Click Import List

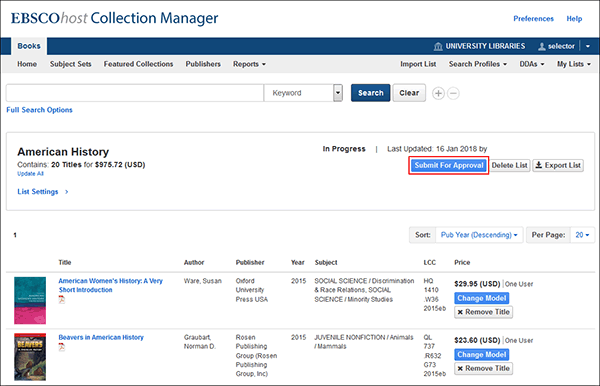click(418, 64)
